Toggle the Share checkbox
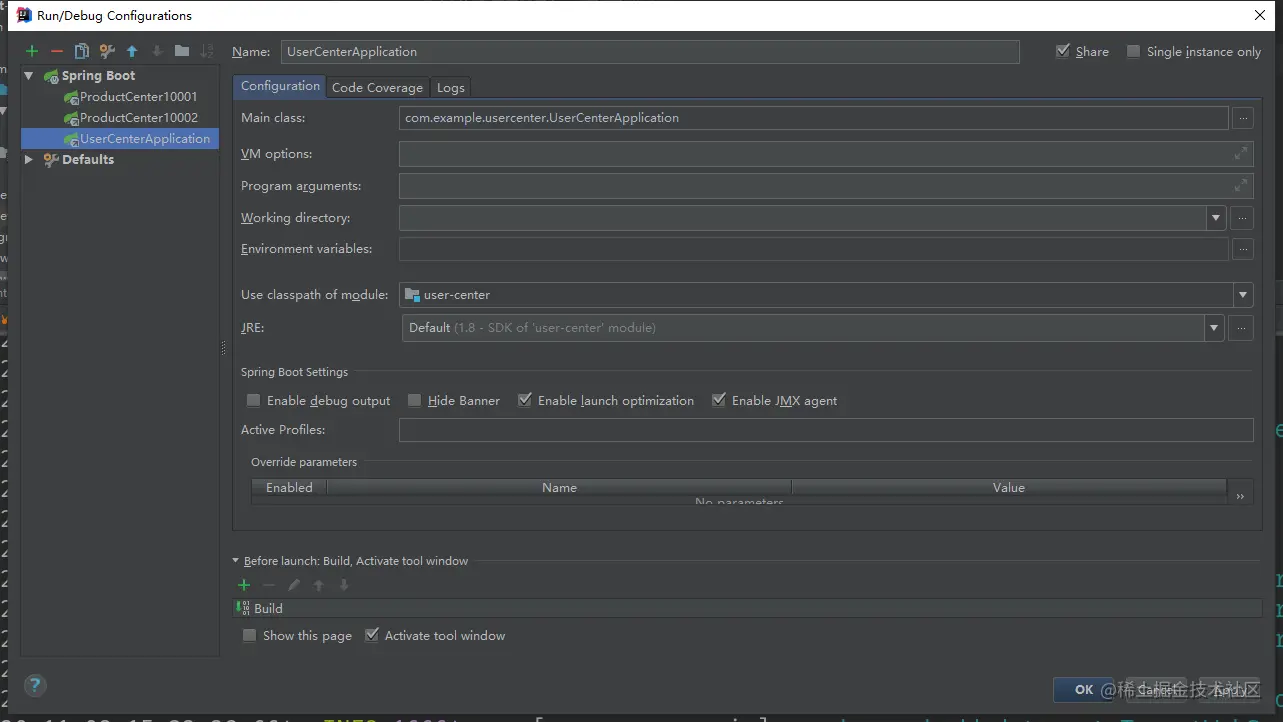This screenshot has width=1283, height=722. [1063, 51]
